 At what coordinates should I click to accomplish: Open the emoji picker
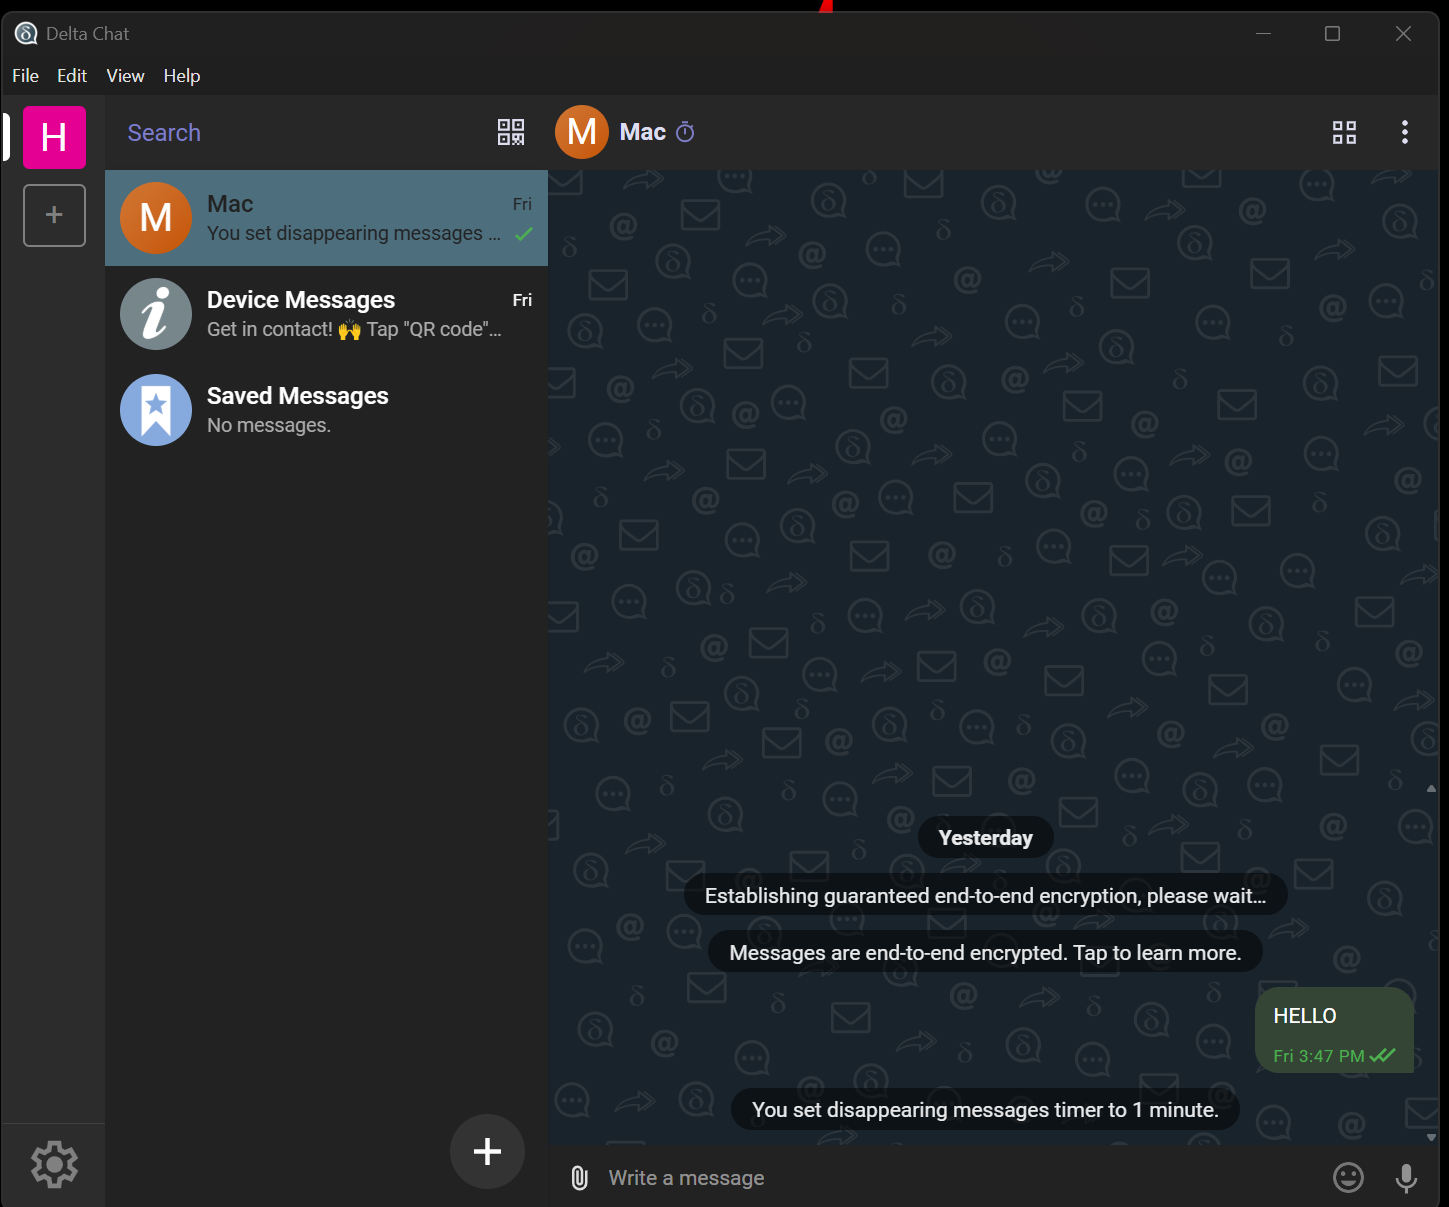[1348, 1178]
